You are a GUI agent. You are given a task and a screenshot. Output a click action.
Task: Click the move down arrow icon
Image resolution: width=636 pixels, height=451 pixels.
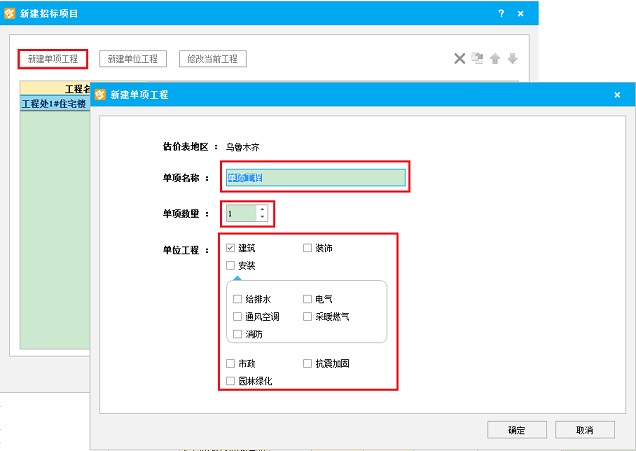click(x=512, y=59)
